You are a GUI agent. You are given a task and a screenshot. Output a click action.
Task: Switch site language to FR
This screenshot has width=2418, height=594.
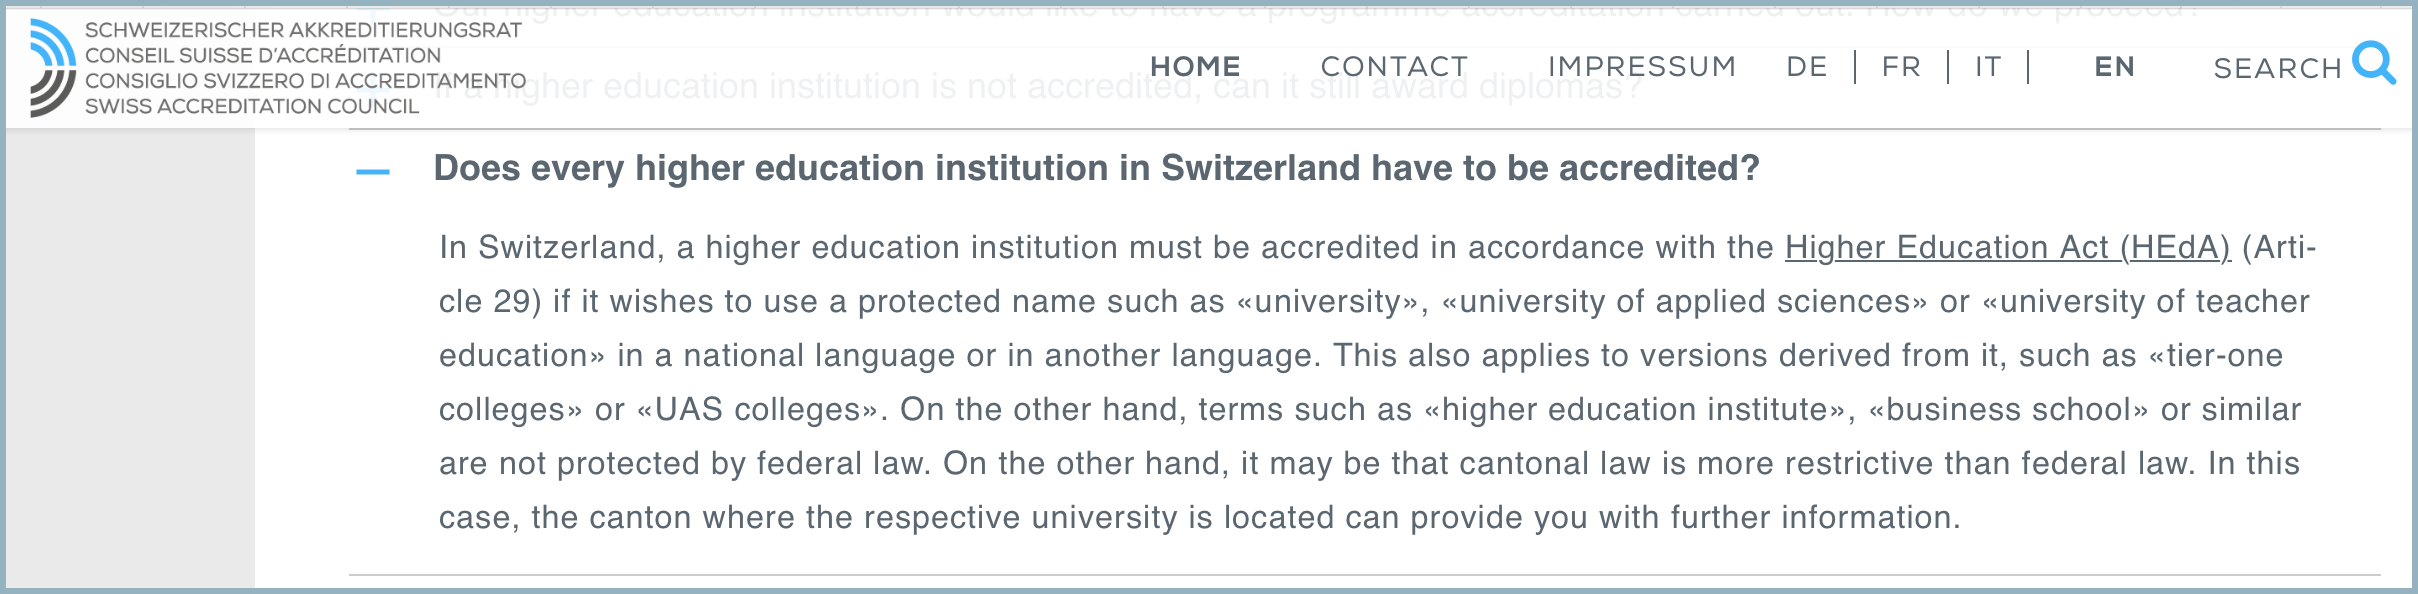[x=1901, y=67]
